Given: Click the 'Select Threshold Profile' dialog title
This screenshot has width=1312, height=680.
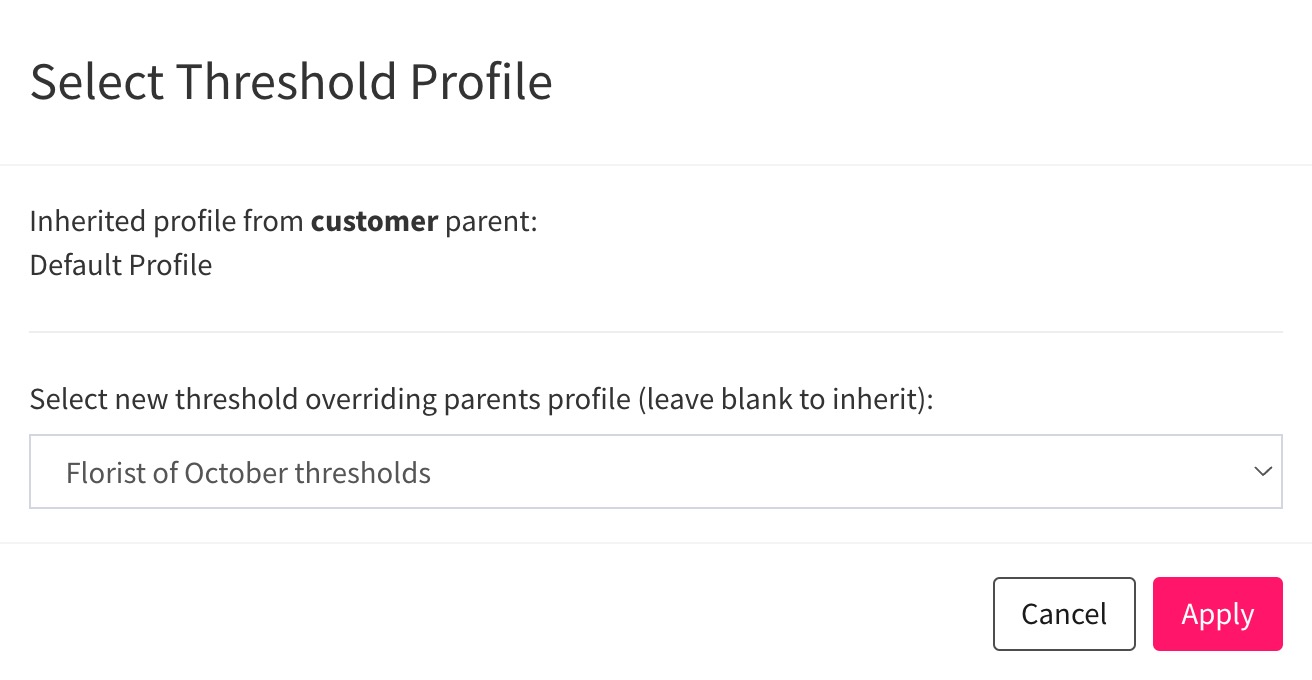Looking at the screenshot, I should pyautogui.click(x=291, y=81).
